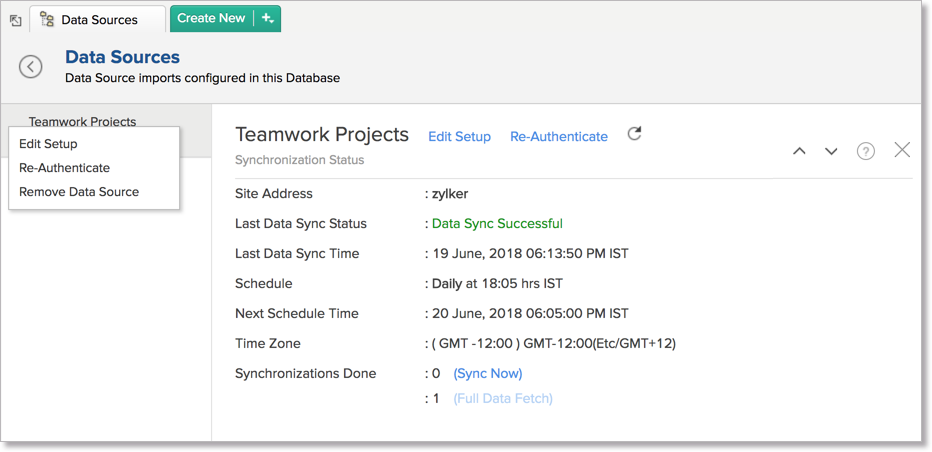Click the back arrow beside Data Sources

30,66
